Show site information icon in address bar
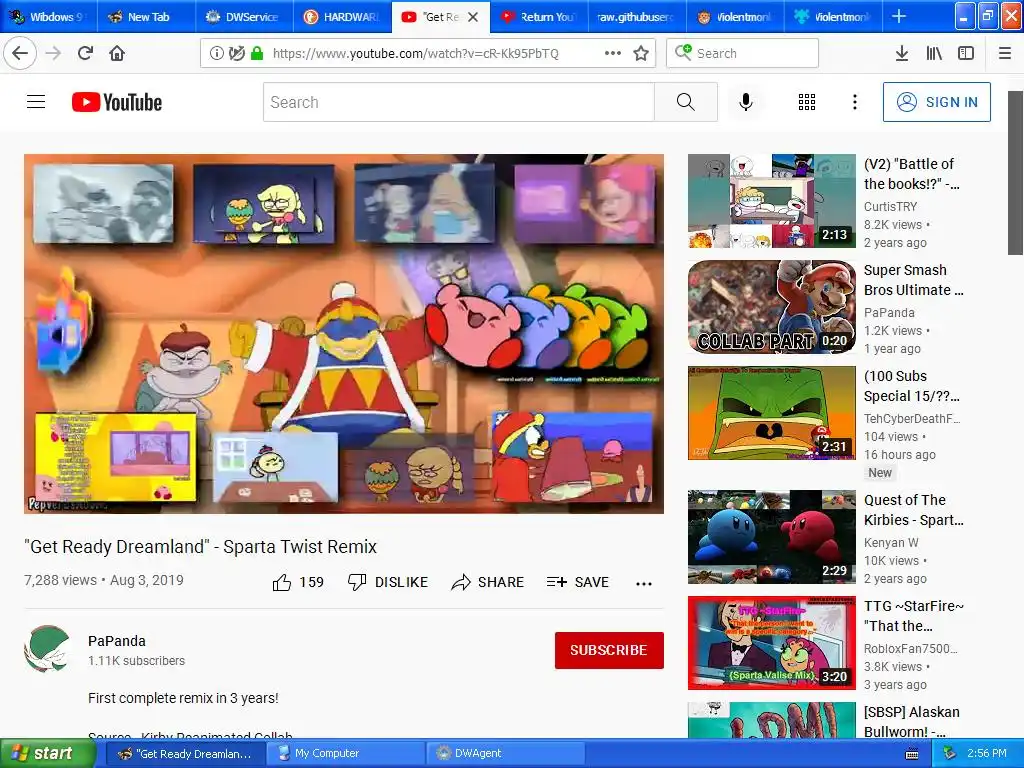This screenshot has height=768, width=1024. point(216,53)
